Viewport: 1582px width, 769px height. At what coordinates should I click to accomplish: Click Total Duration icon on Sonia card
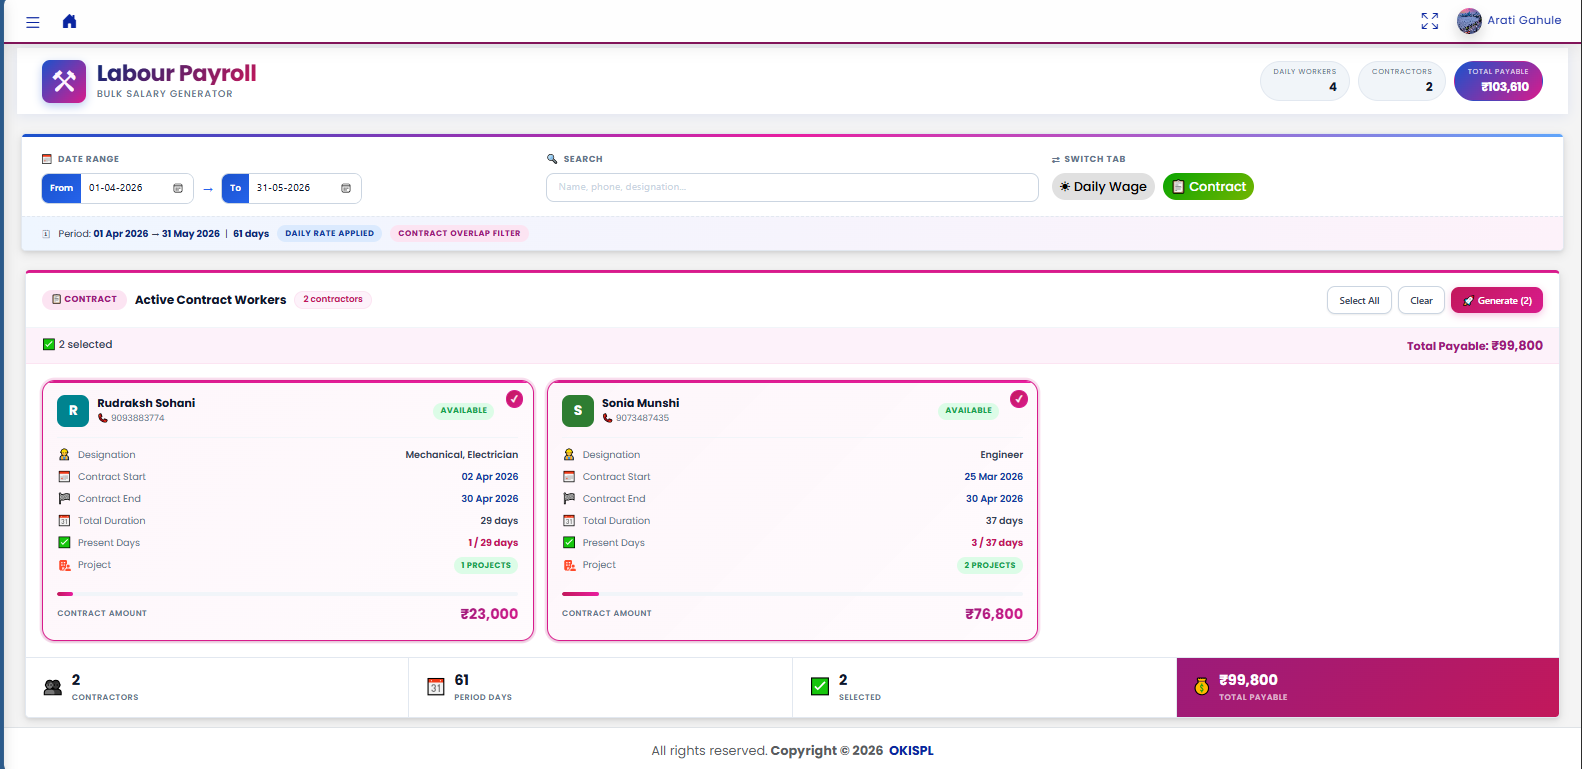pyautogui.click(x=569, y=521)
